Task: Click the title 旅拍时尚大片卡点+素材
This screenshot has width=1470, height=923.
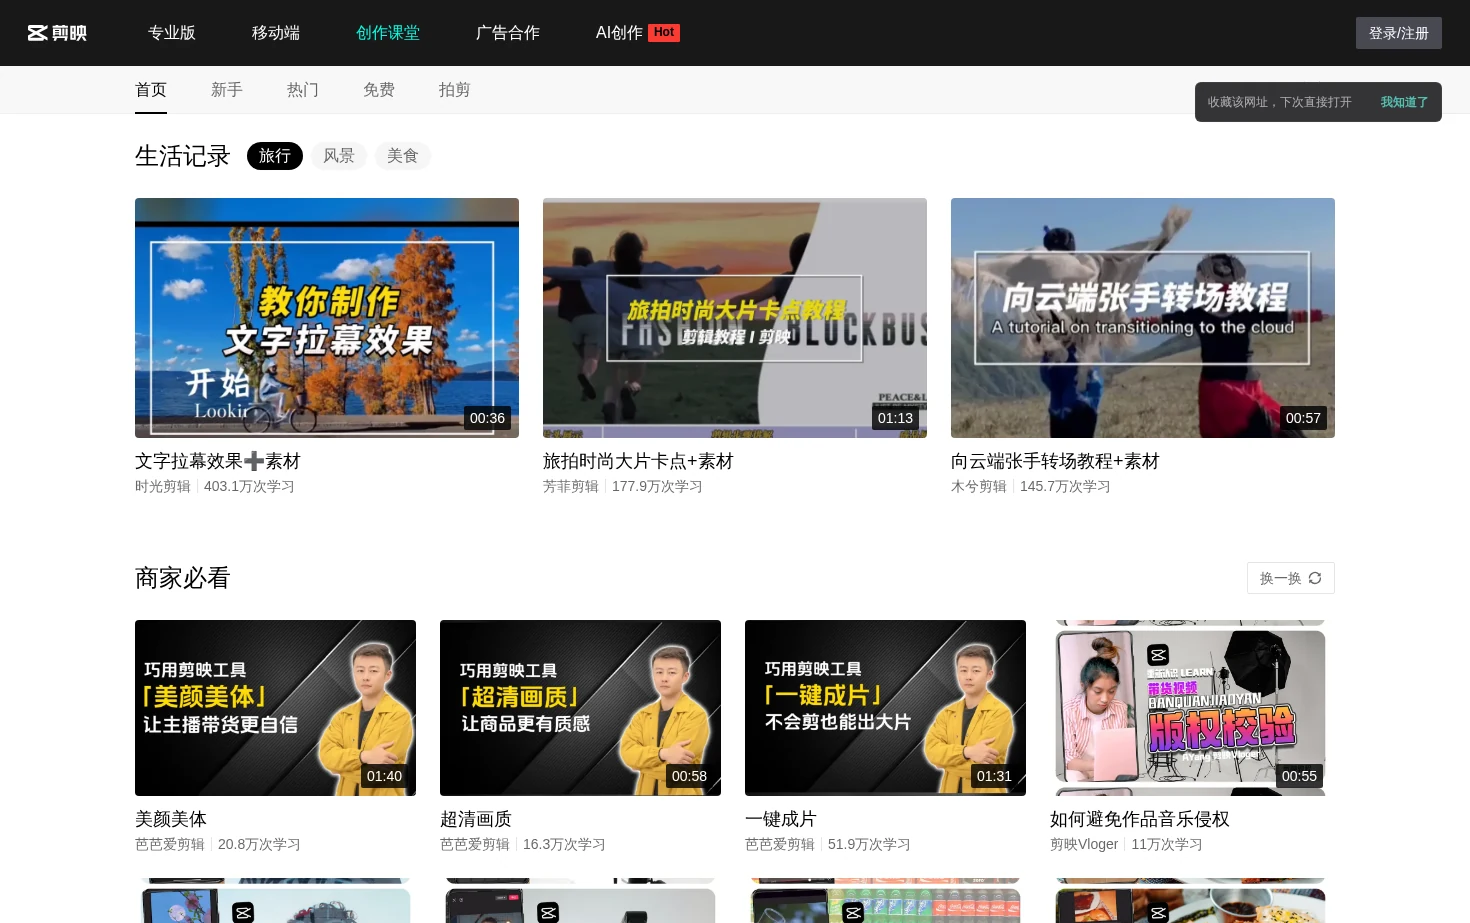Action: [638, 461]
